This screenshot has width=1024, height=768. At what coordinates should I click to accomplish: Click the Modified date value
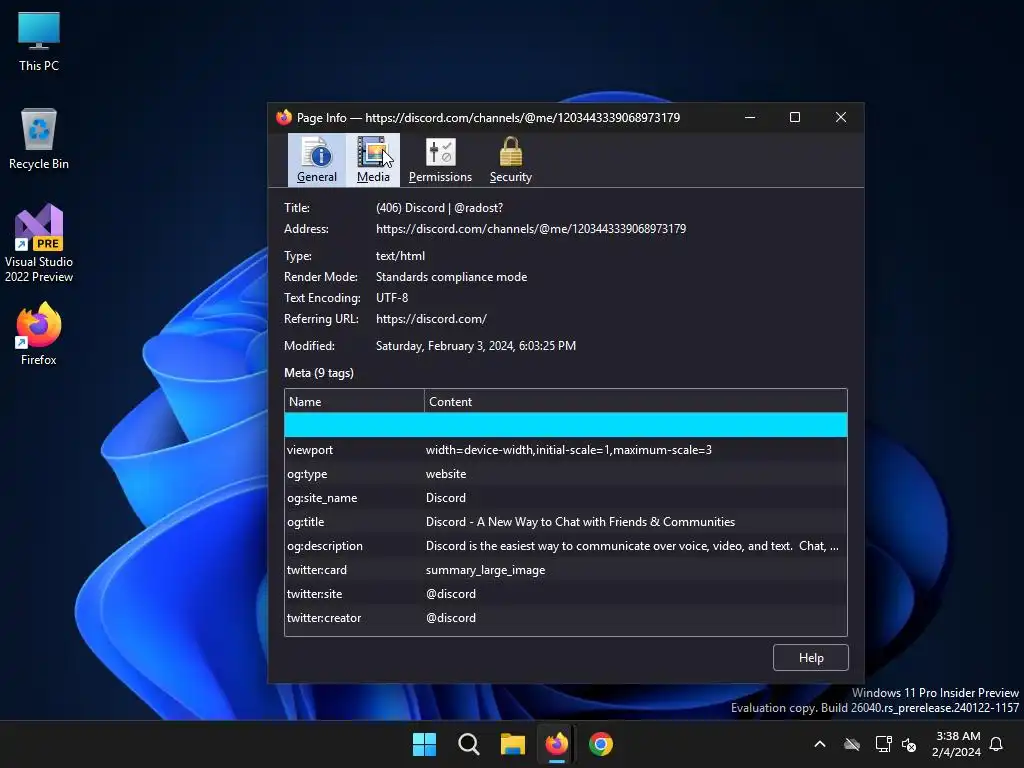coord(475,346)
